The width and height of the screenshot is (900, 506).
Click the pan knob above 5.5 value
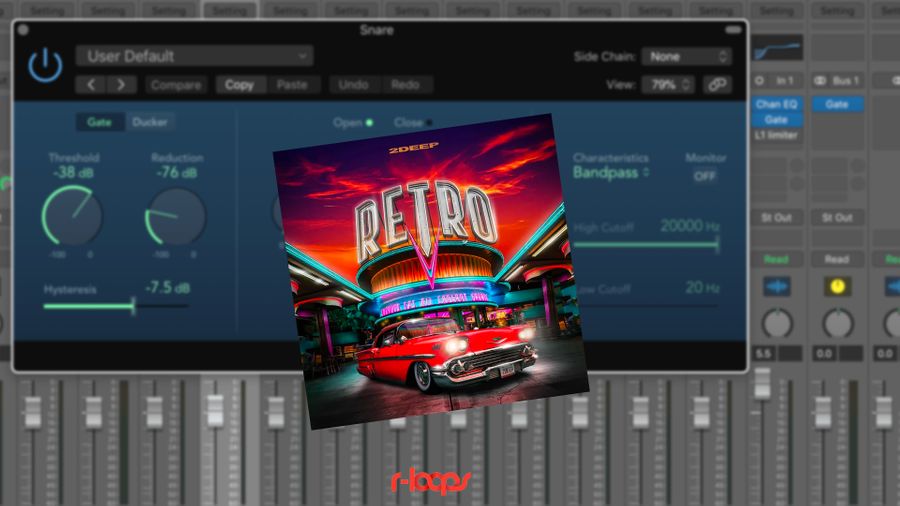tap(777, 324)
